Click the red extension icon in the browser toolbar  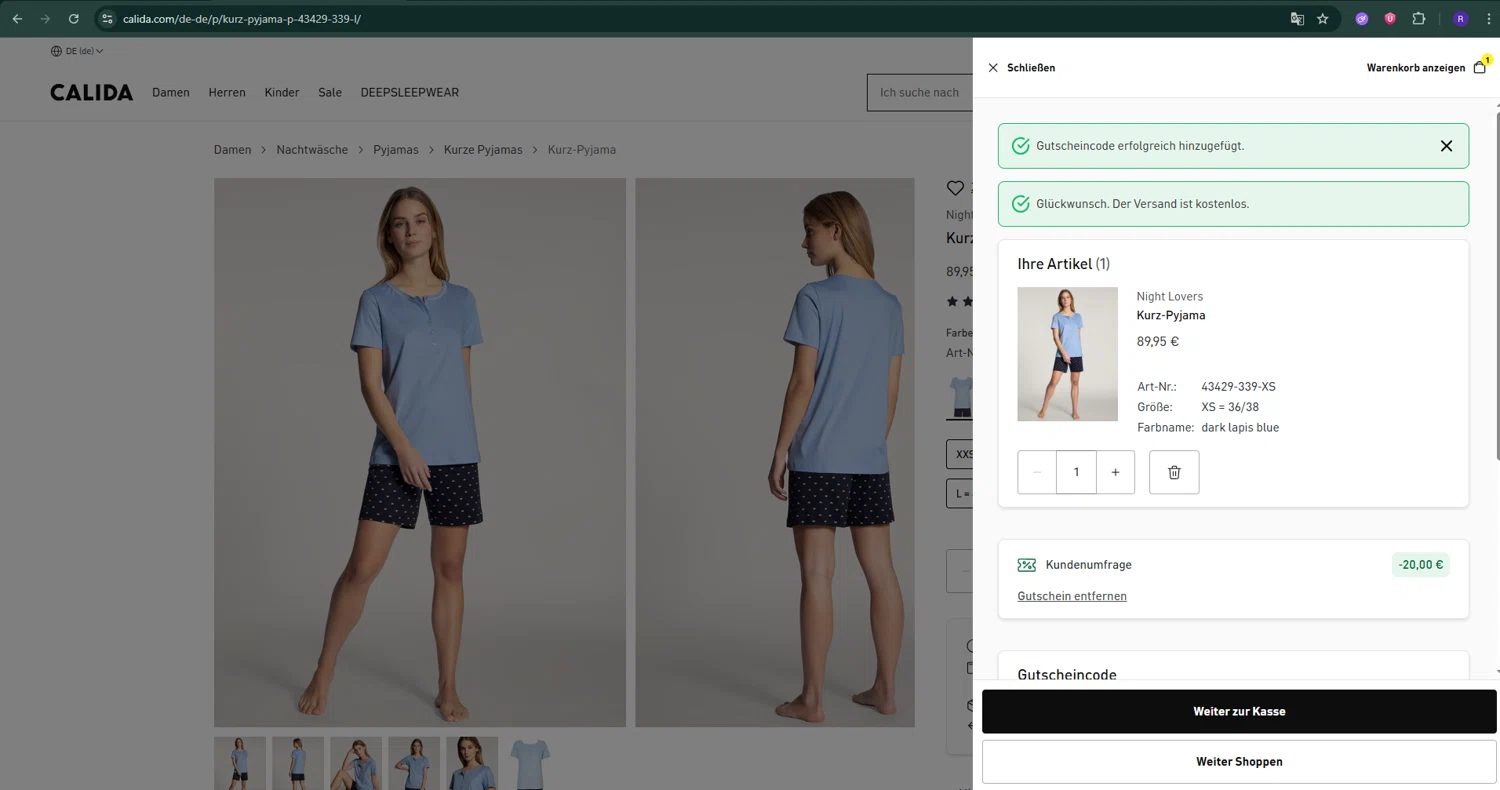(1390, 18)
